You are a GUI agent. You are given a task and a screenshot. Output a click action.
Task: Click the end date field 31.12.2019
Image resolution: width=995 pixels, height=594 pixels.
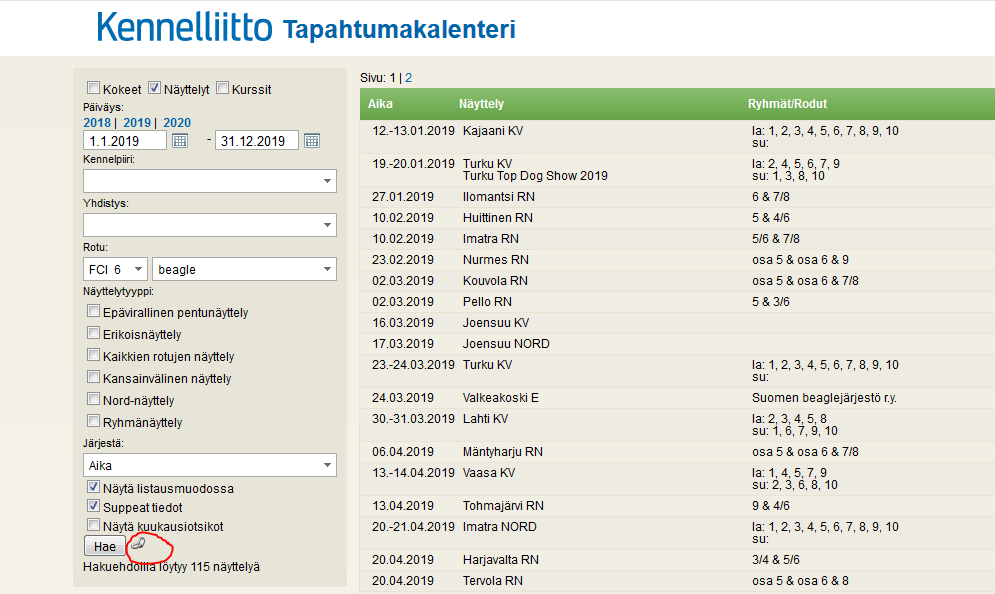click(x=257, y=141)
